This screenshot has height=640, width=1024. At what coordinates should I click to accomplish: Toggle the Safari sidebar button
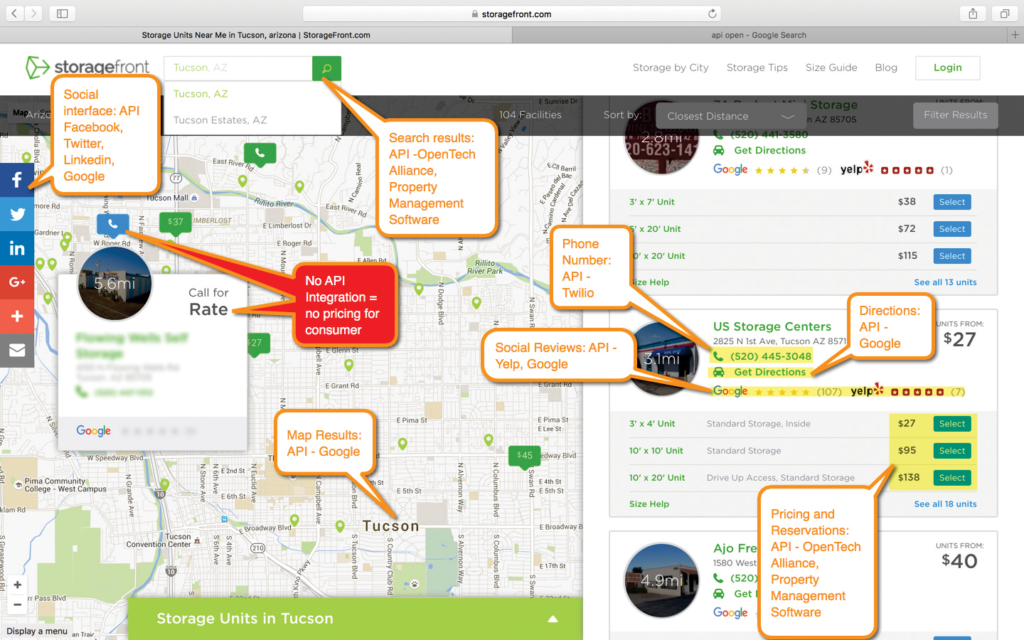(62, 13)
